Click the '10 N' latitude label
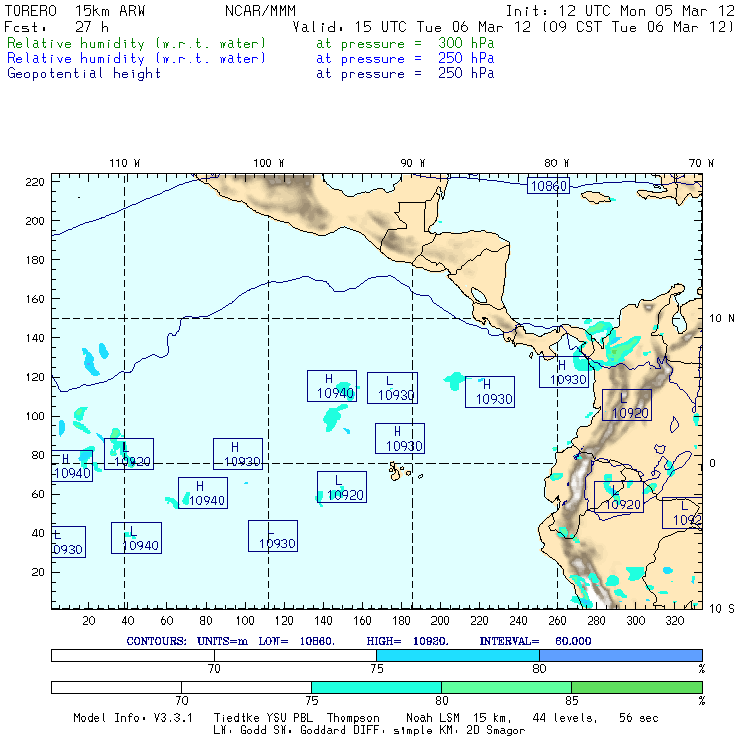The height and width of the screenshot is (740, 740). tap(722, 319)
